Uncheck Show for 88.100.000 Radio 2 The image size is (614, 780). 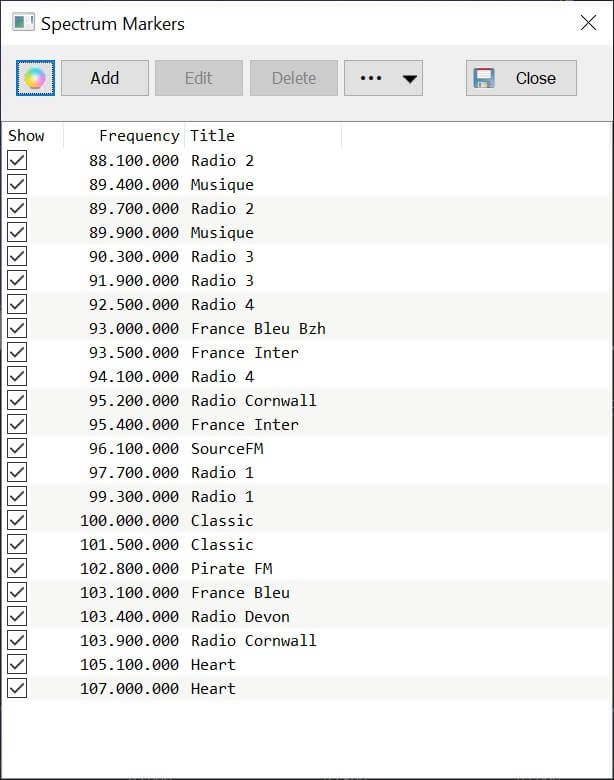17,160
